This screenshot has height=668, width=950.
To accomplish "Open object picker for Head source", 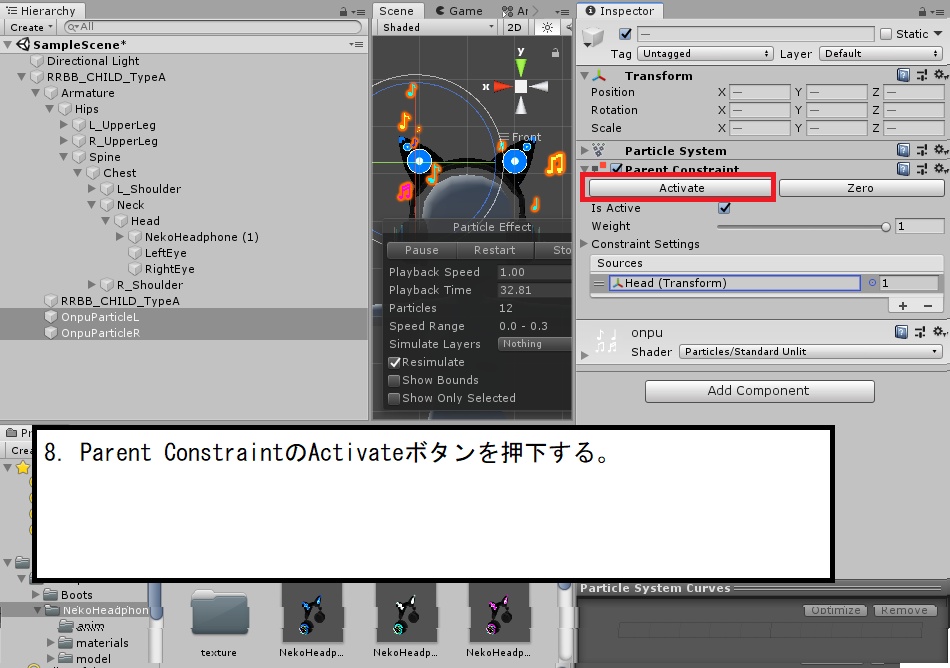I will [872, 283].
